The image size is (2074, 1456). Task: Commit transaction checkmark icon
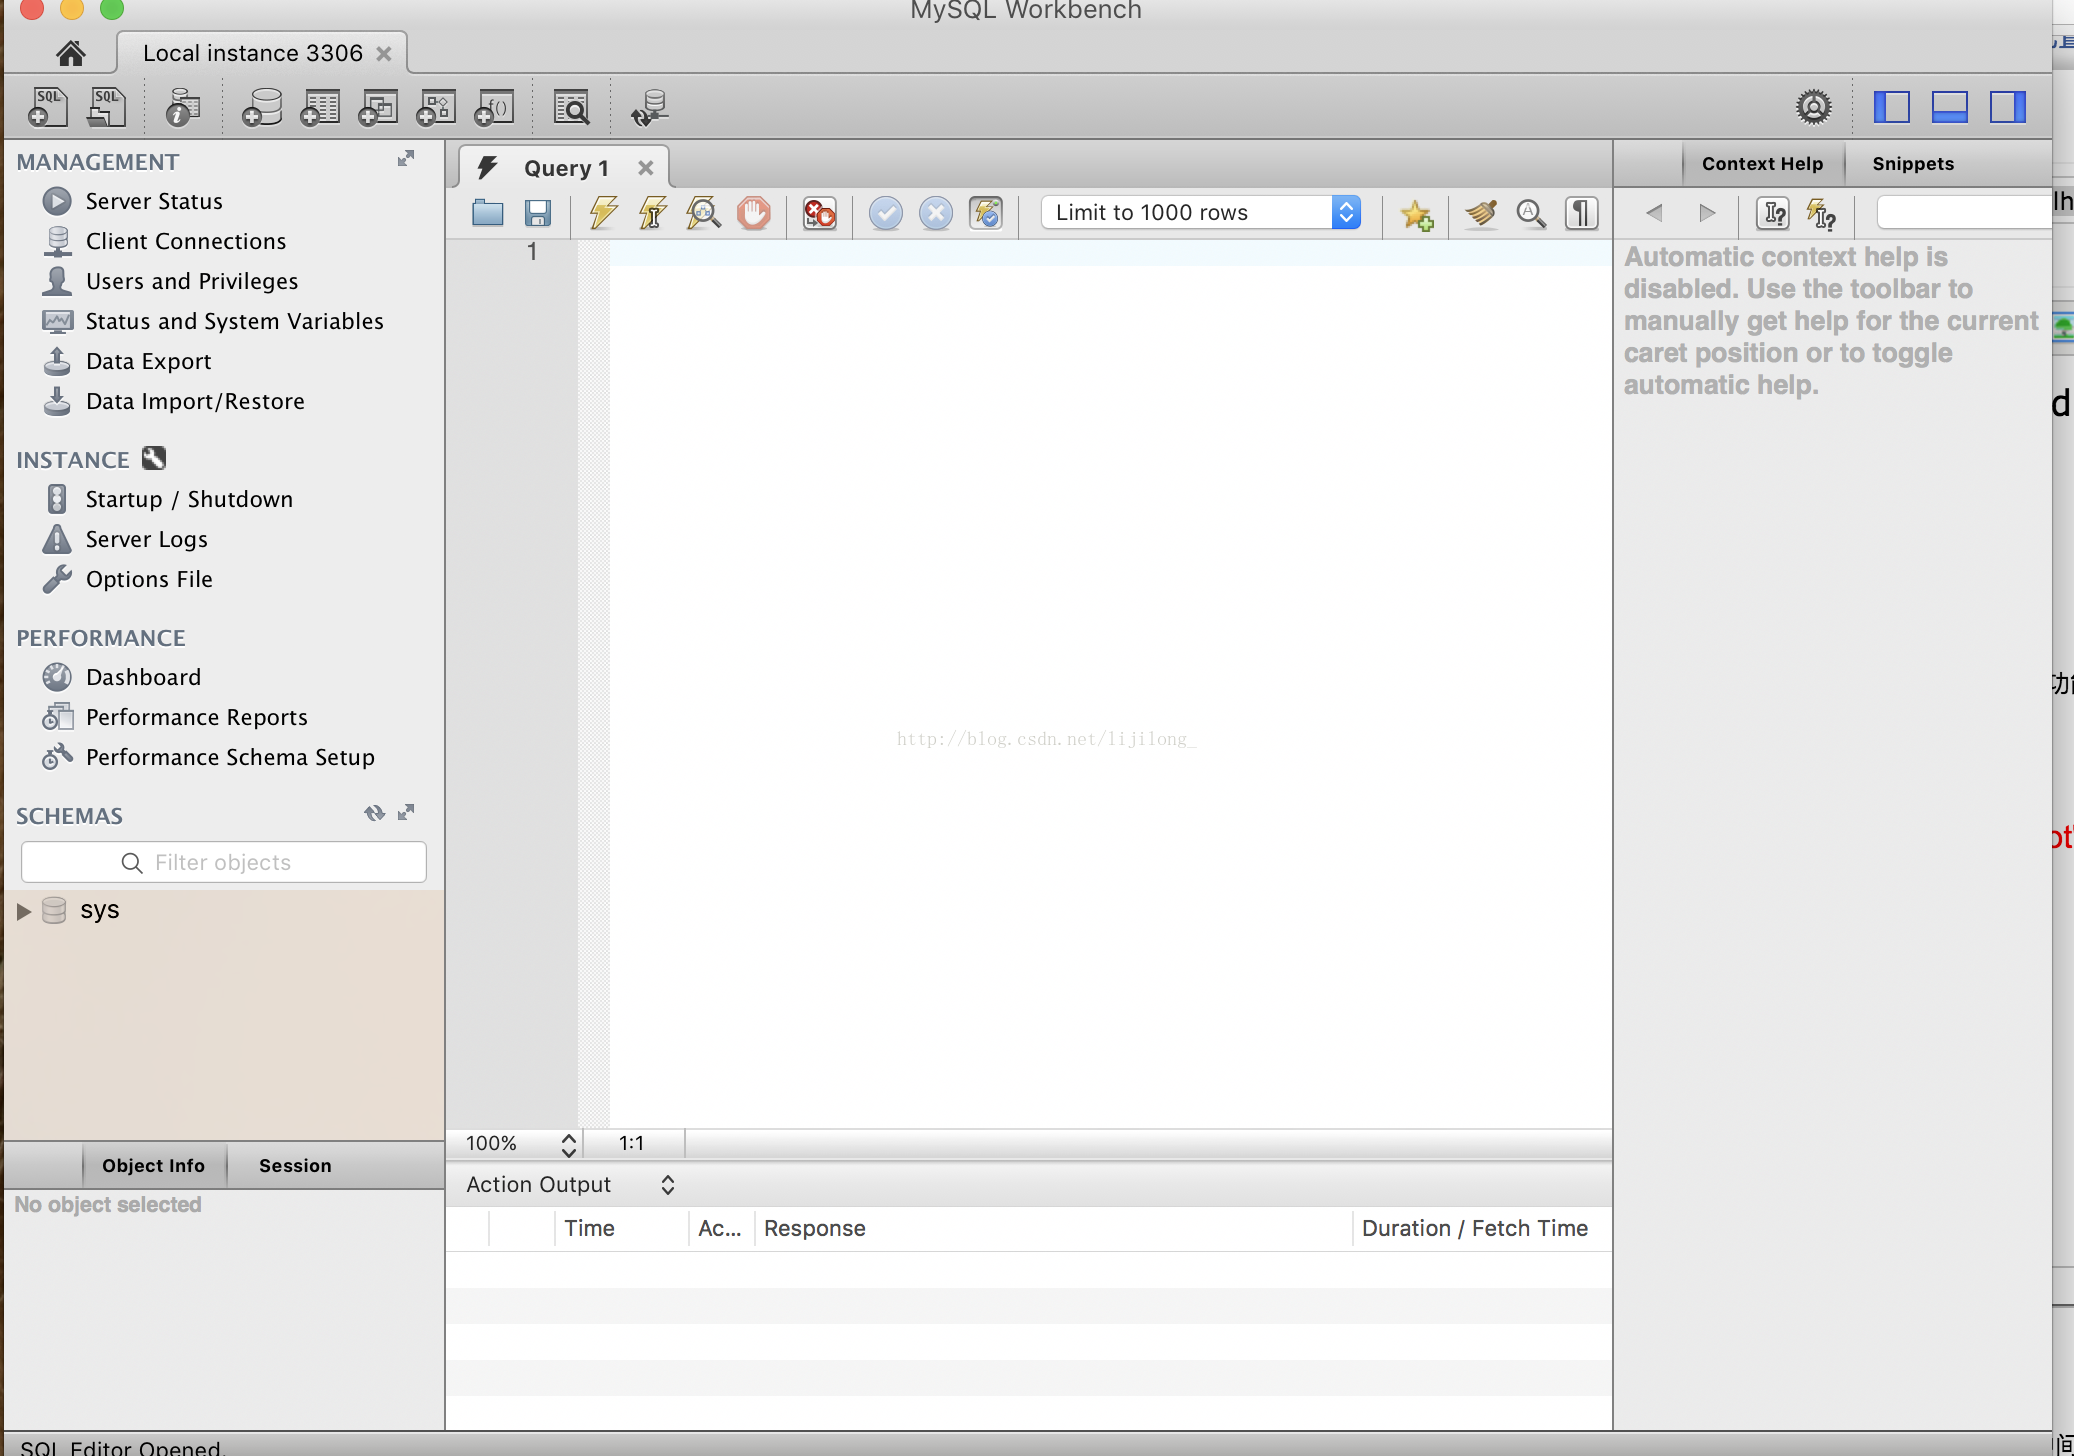[885, 213]
